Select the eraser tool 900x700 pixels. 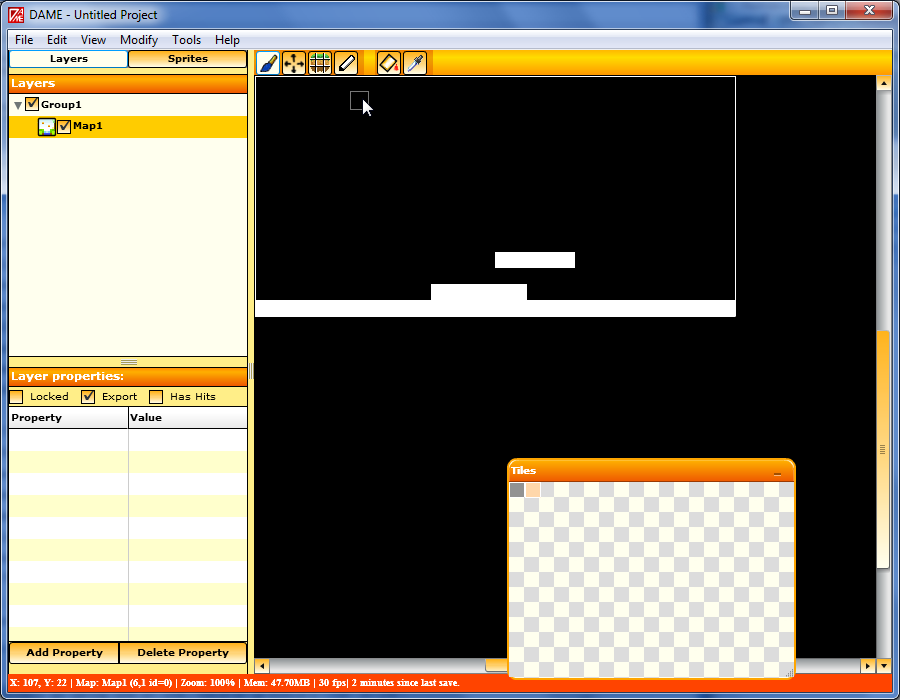(346, 63)
